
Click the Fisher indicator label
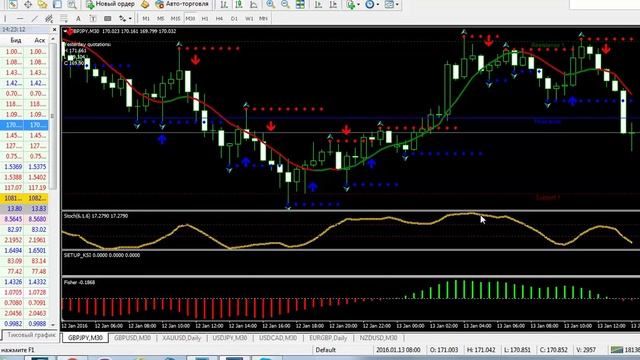(x=79, y=282)
